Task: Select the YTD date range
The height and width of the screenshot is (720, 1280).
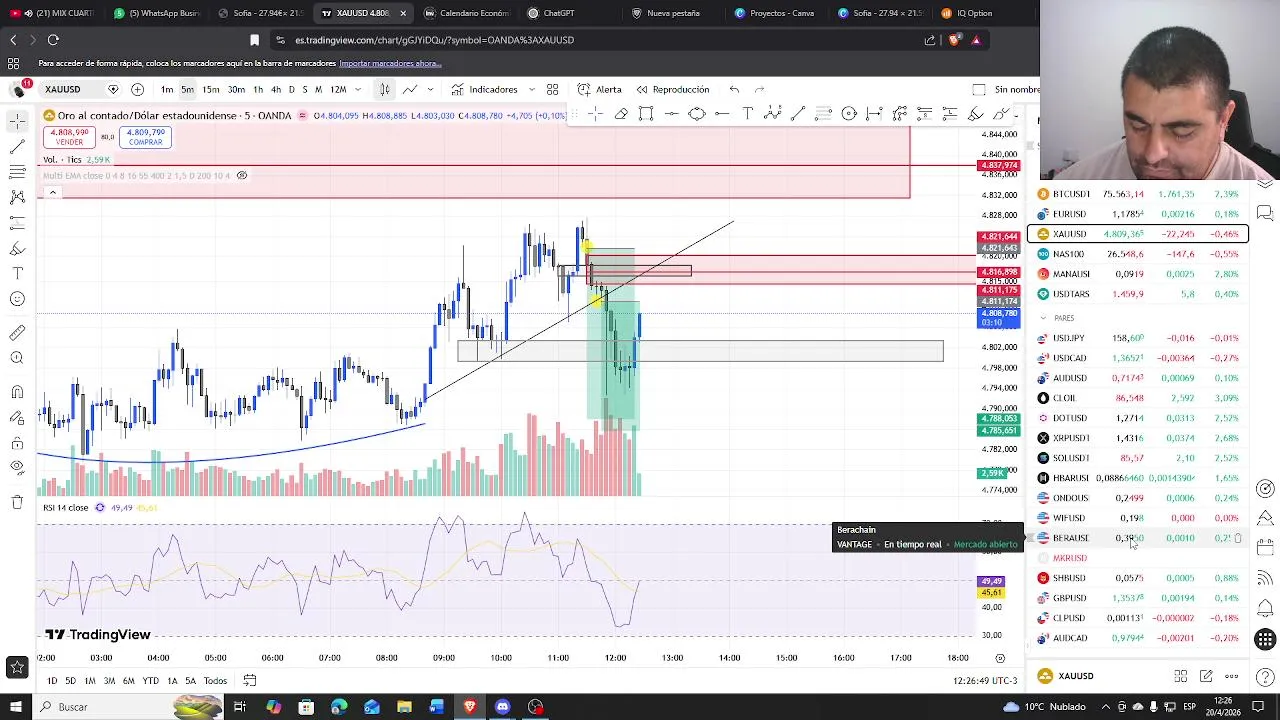Action: tap(150, 681)
